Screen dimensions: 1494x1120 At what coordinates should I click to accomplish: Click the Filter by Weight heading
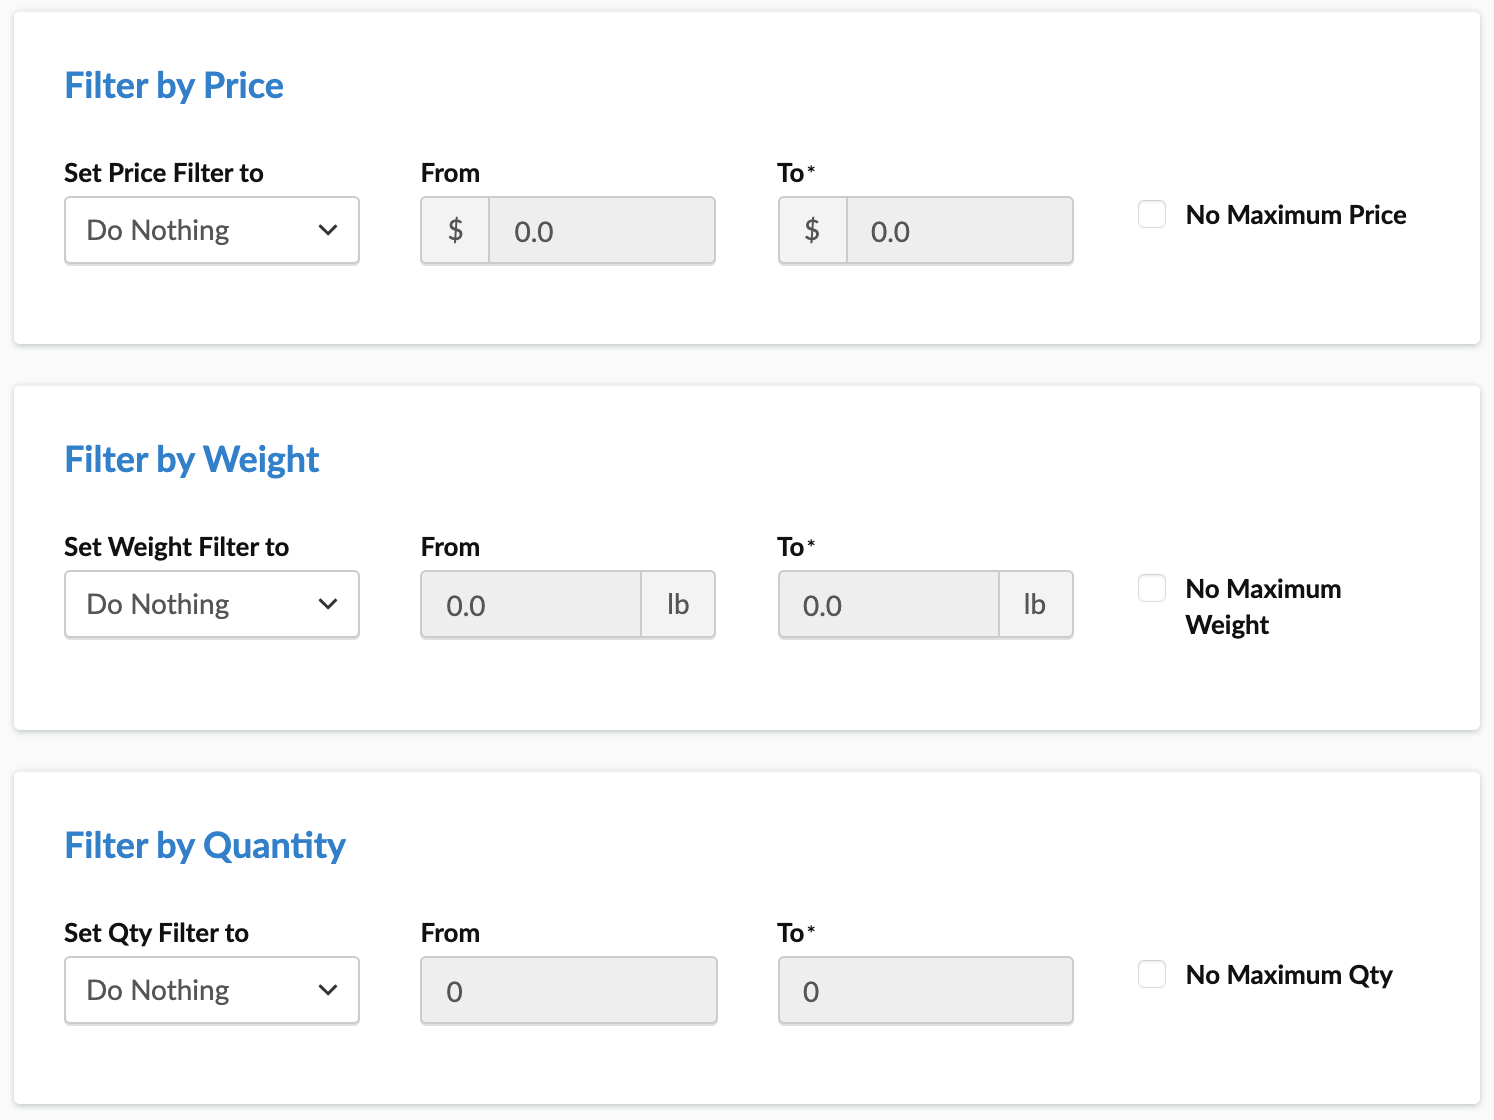(x=192, y=460)
